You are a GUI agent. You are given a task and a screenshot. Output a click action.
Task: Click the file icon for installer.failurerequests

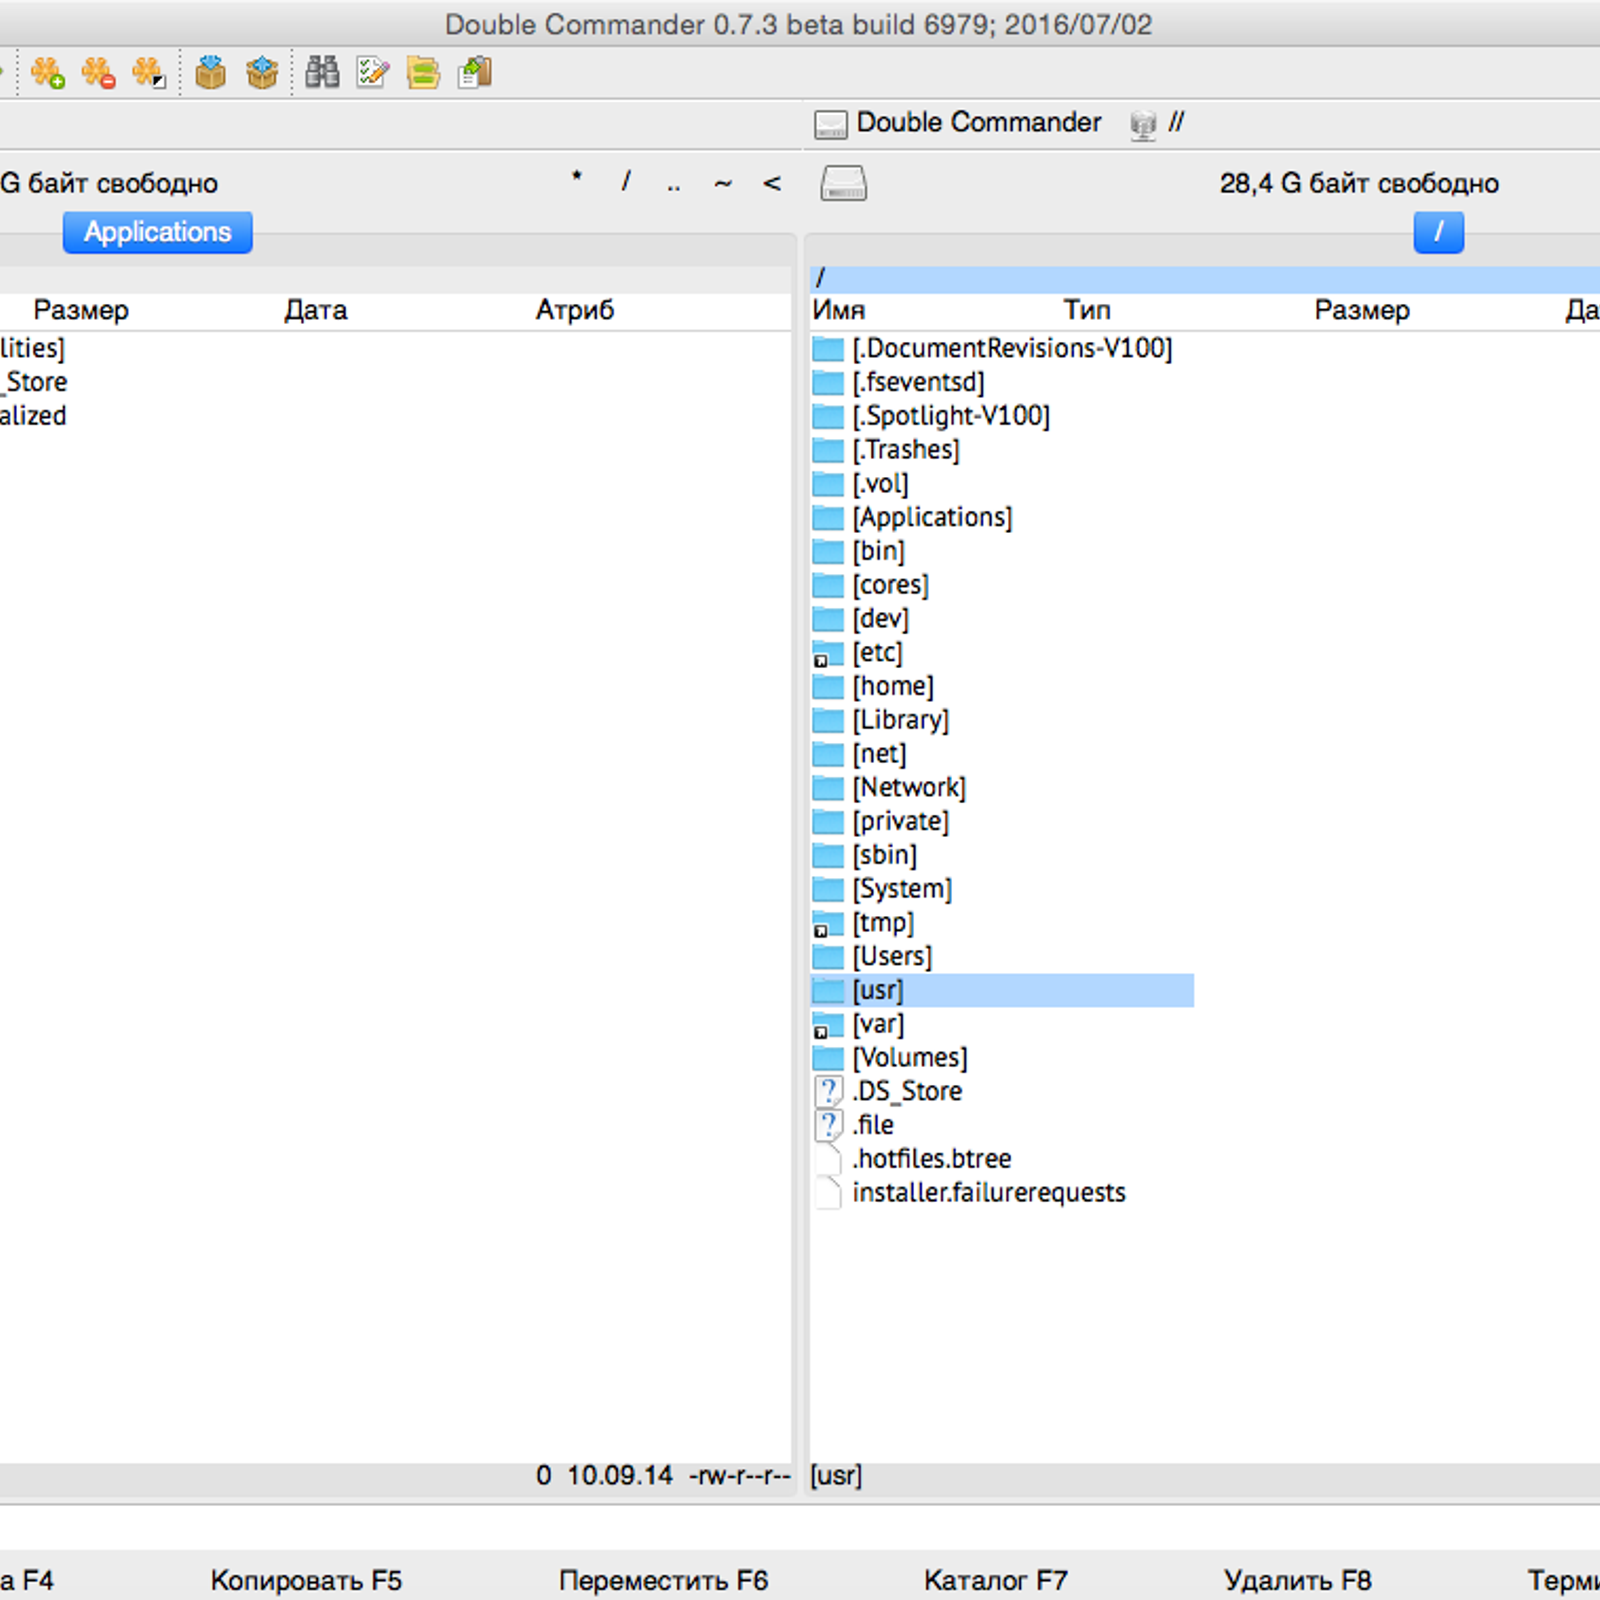828,1193
